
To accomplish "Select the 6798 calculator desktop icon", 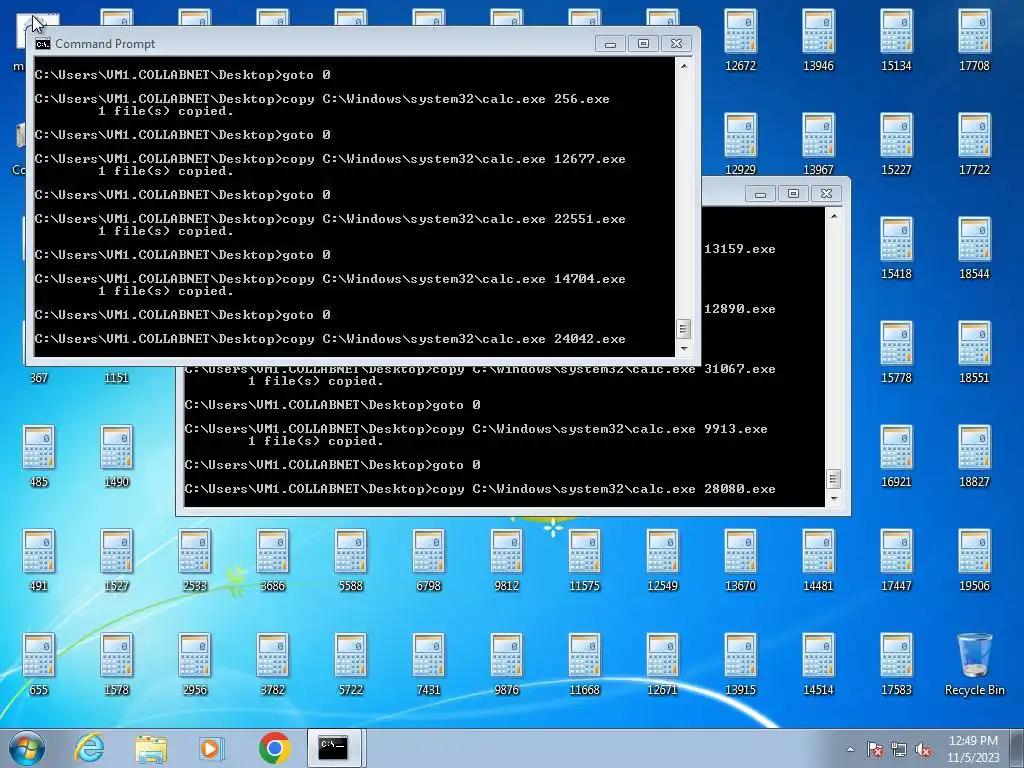I will click(x=428, y=560).
